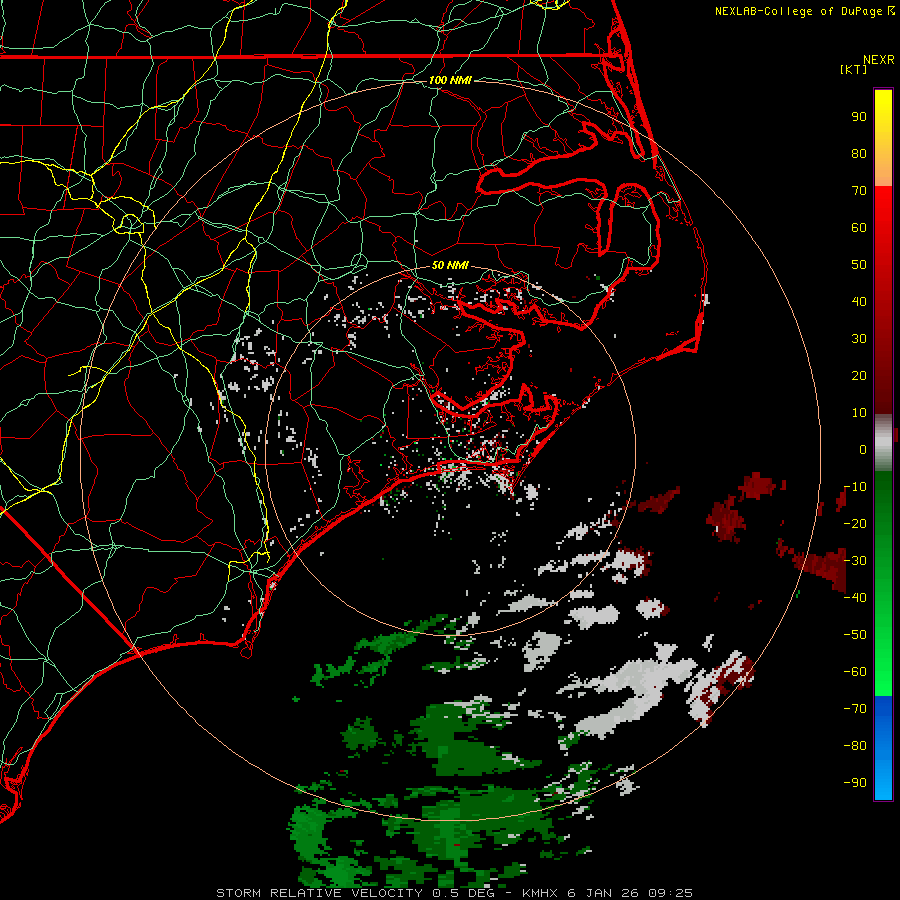Click the 50 value on the velocity scale
This screenshot has width=900, height=900.
[x=859, y=265]
